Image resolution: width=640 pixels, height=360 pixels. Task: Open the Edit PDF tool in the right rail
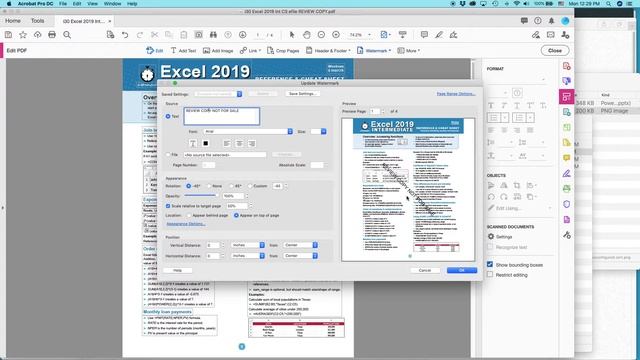(567, 97)
